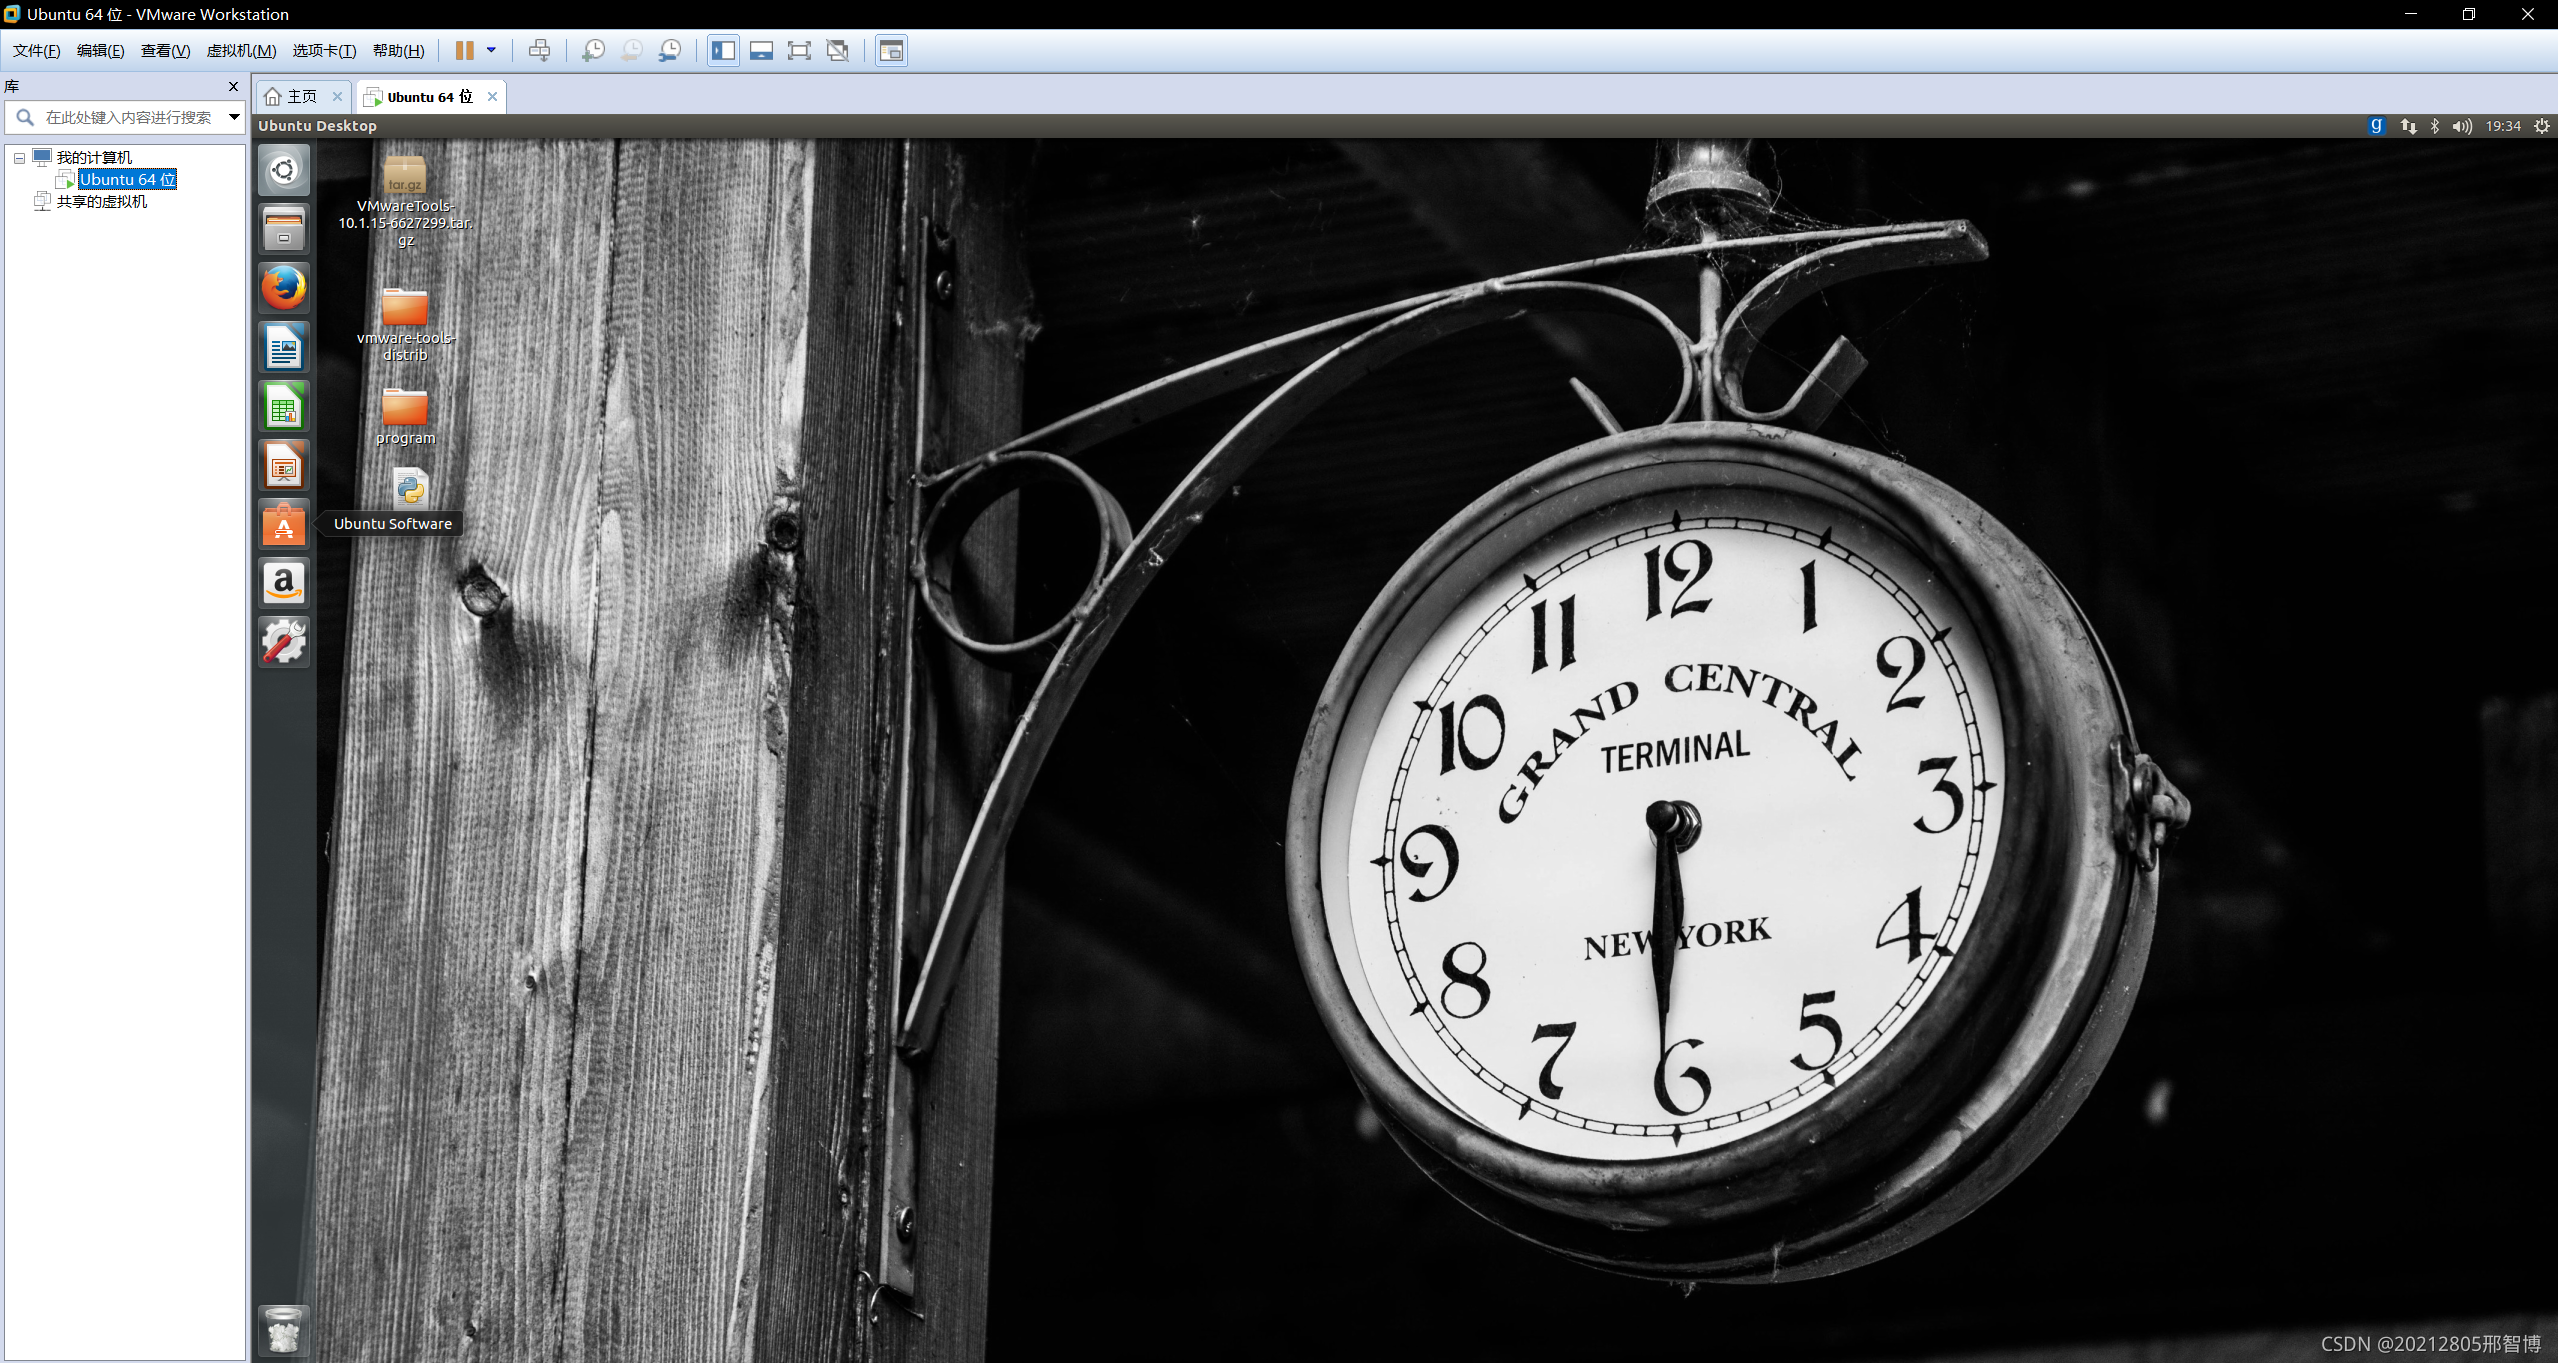The width and height of the screenshot is (2558, 1363).
Task: Open Amazon launcher icon
Action: [x=284, y=583]
